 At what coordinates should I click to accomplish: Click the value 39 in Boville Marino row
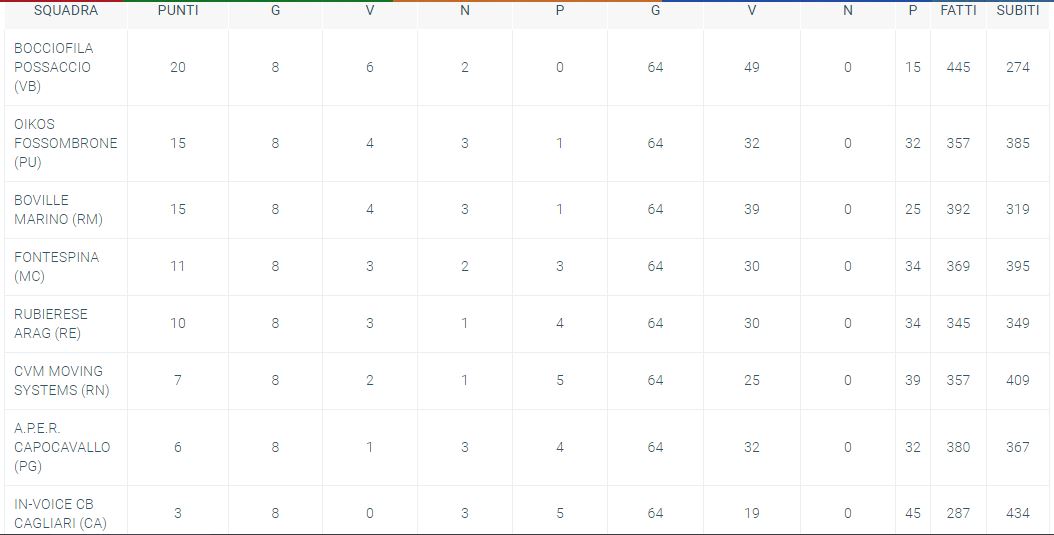[x=752, y=209]
